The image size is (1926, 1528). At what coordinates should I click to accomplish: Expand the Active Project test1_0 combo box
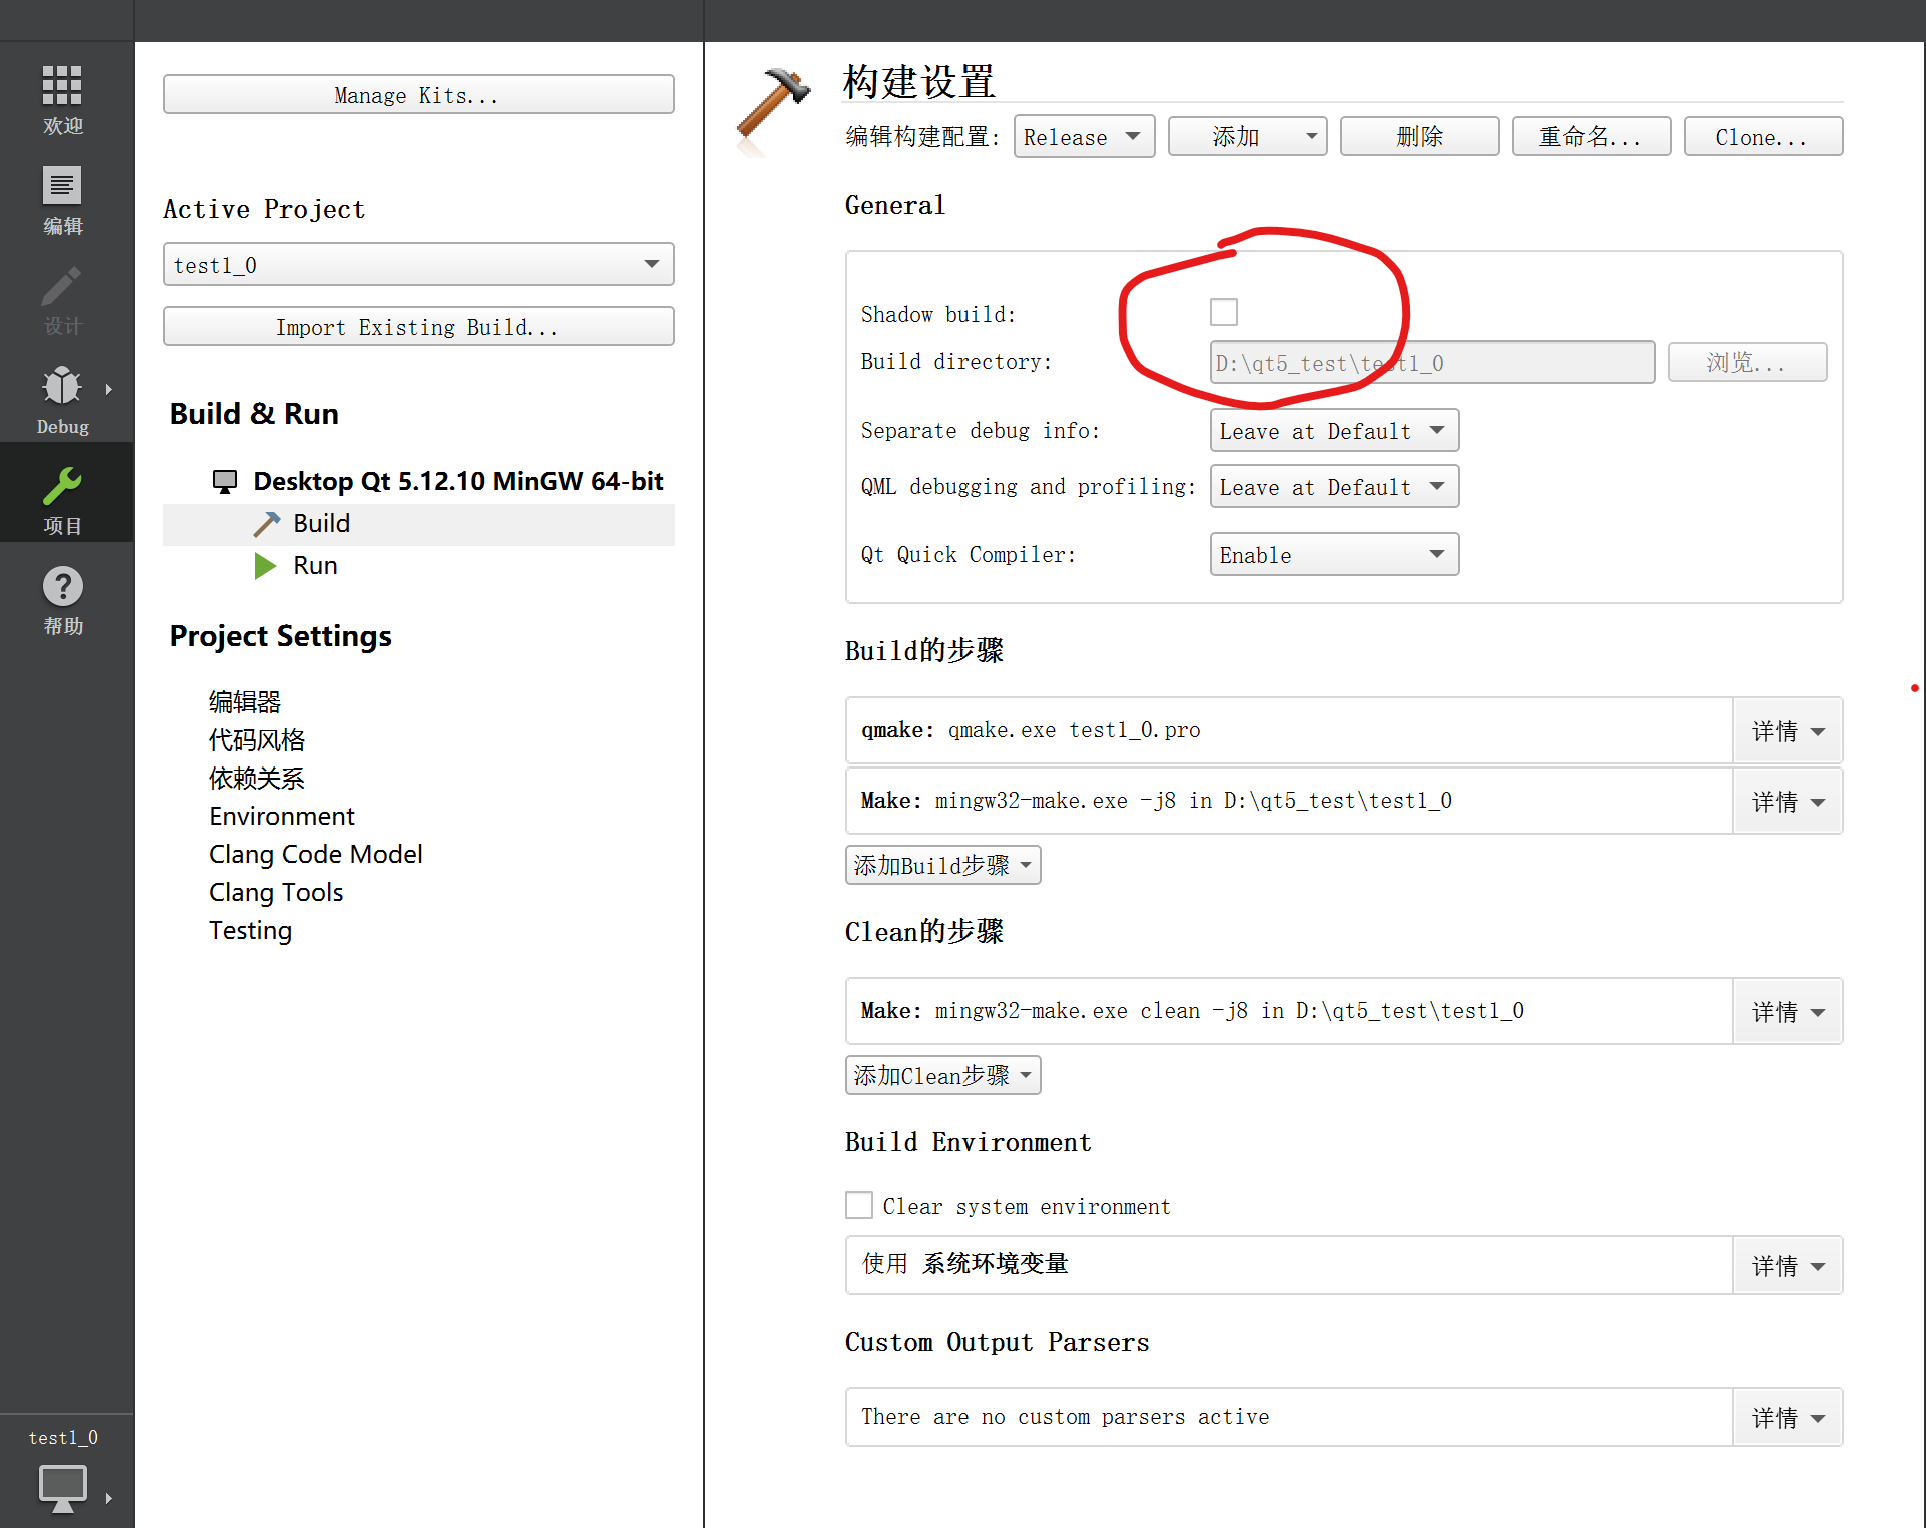pyautogui.click(x=418, y=265)
